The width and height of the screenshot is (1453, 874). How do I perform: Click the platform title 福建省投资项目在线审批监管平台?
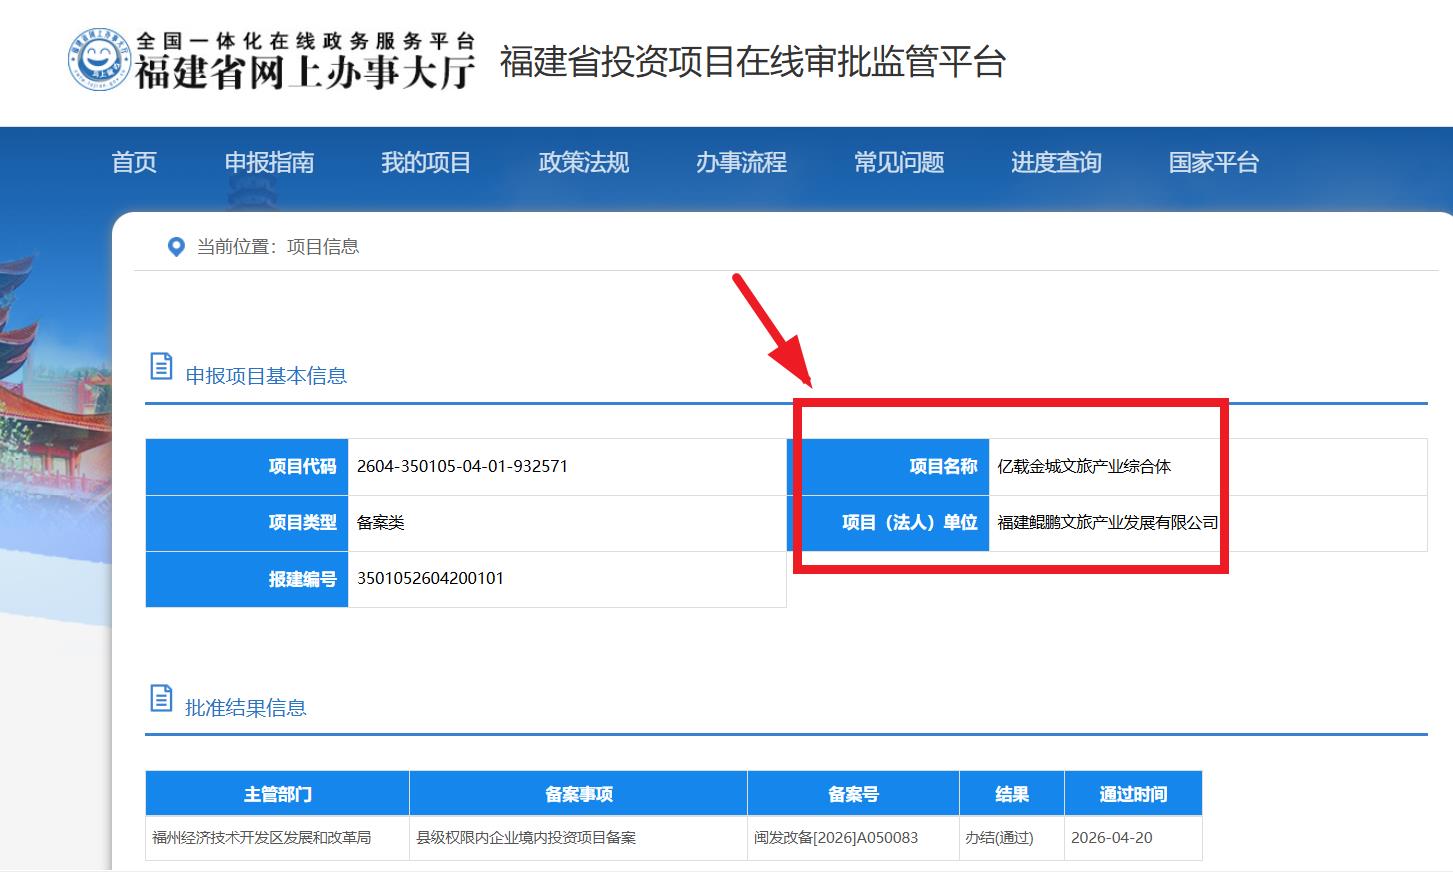(752, 62)
